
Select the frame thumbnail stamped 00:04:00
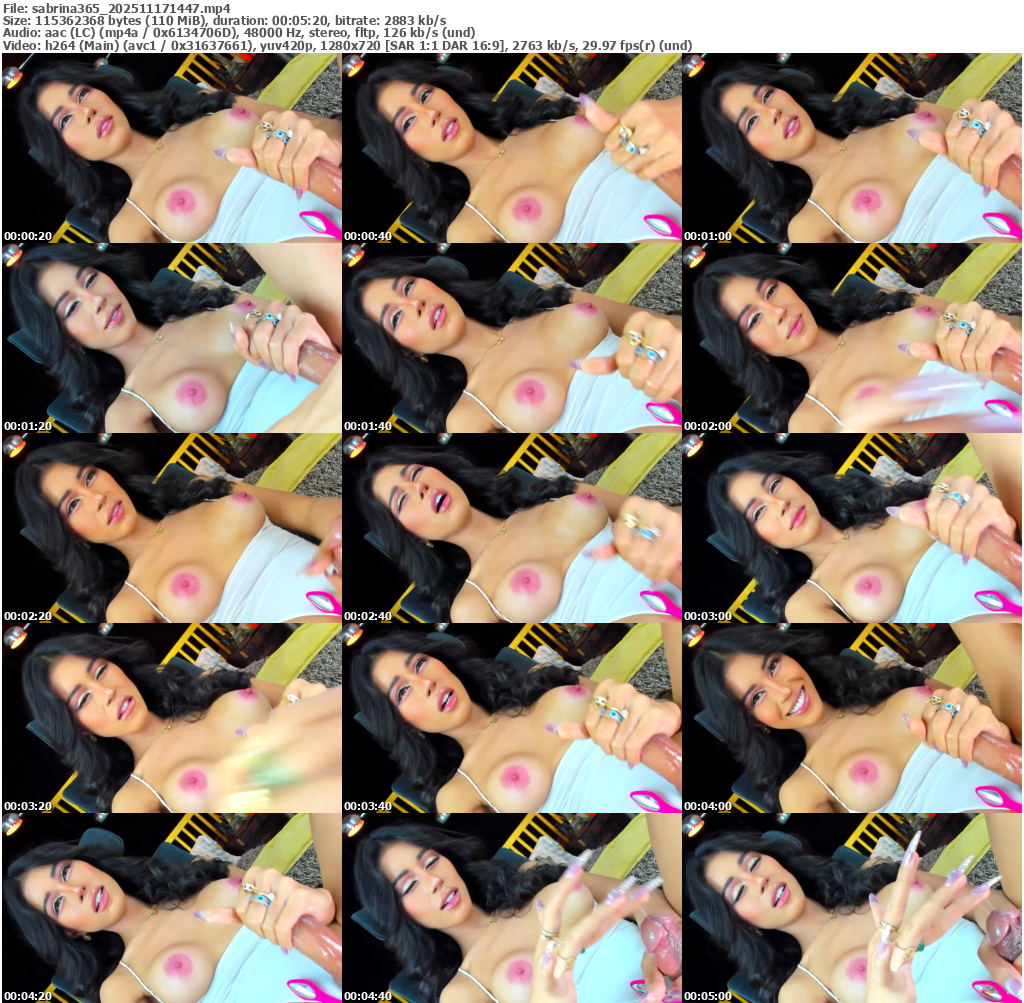(852, 718)
